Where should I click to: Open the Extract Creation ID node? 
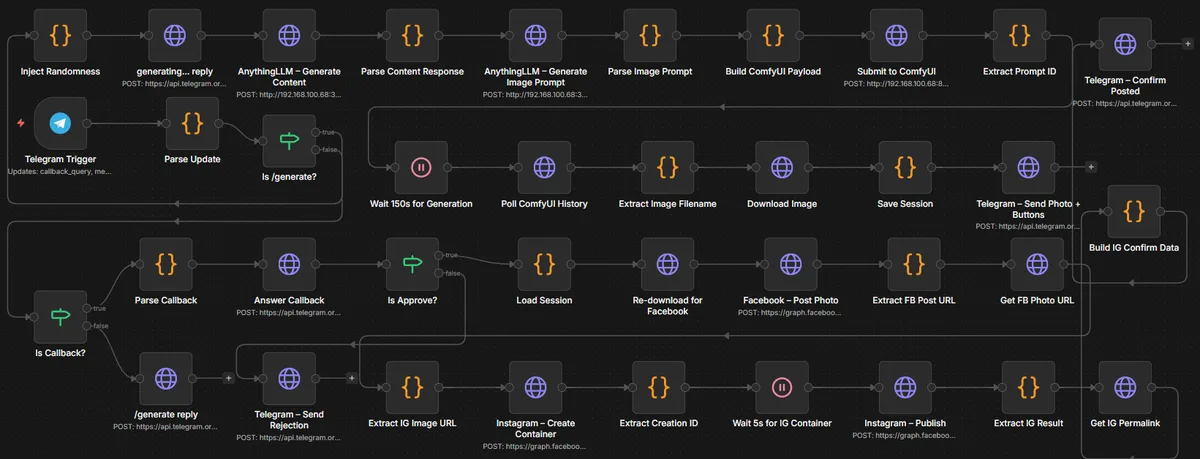[x=658, y=386]
